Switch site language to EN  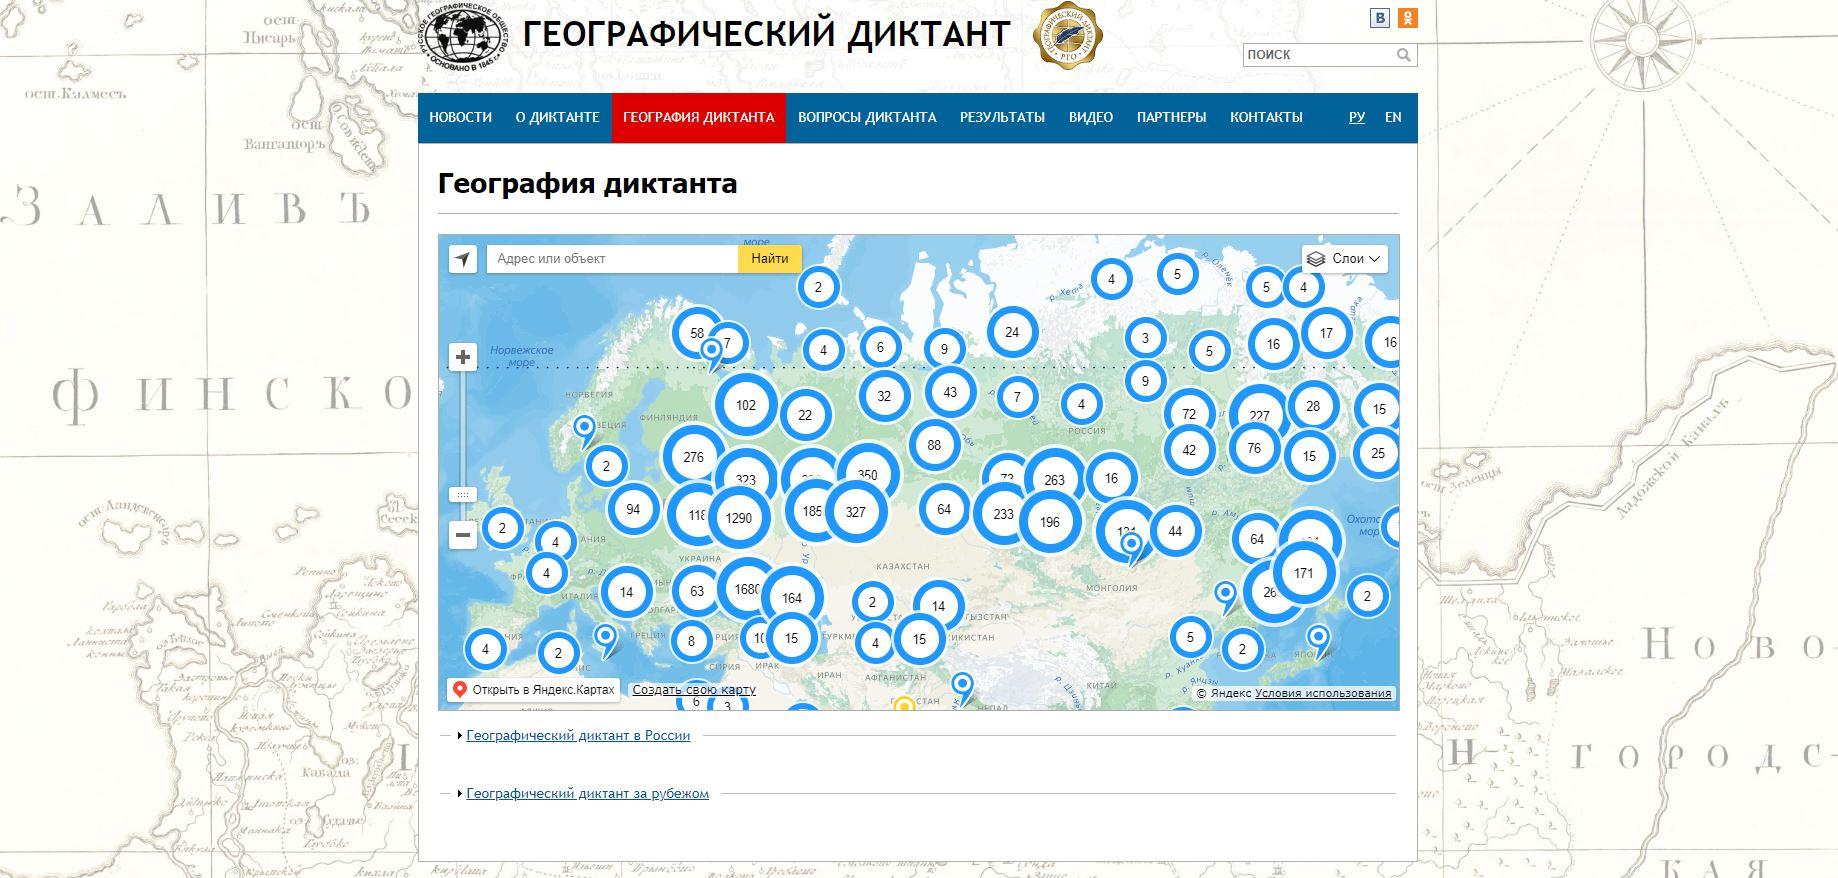1393,117
